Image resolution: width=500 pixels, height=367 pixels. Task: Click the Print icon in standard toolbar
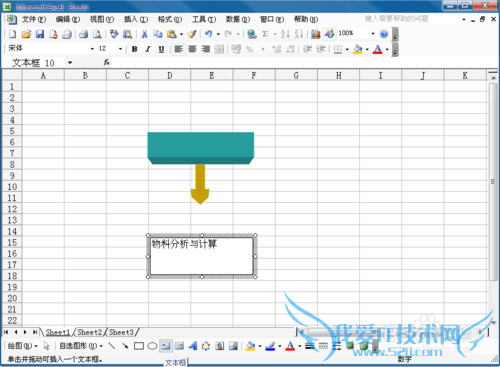[83, 34]
